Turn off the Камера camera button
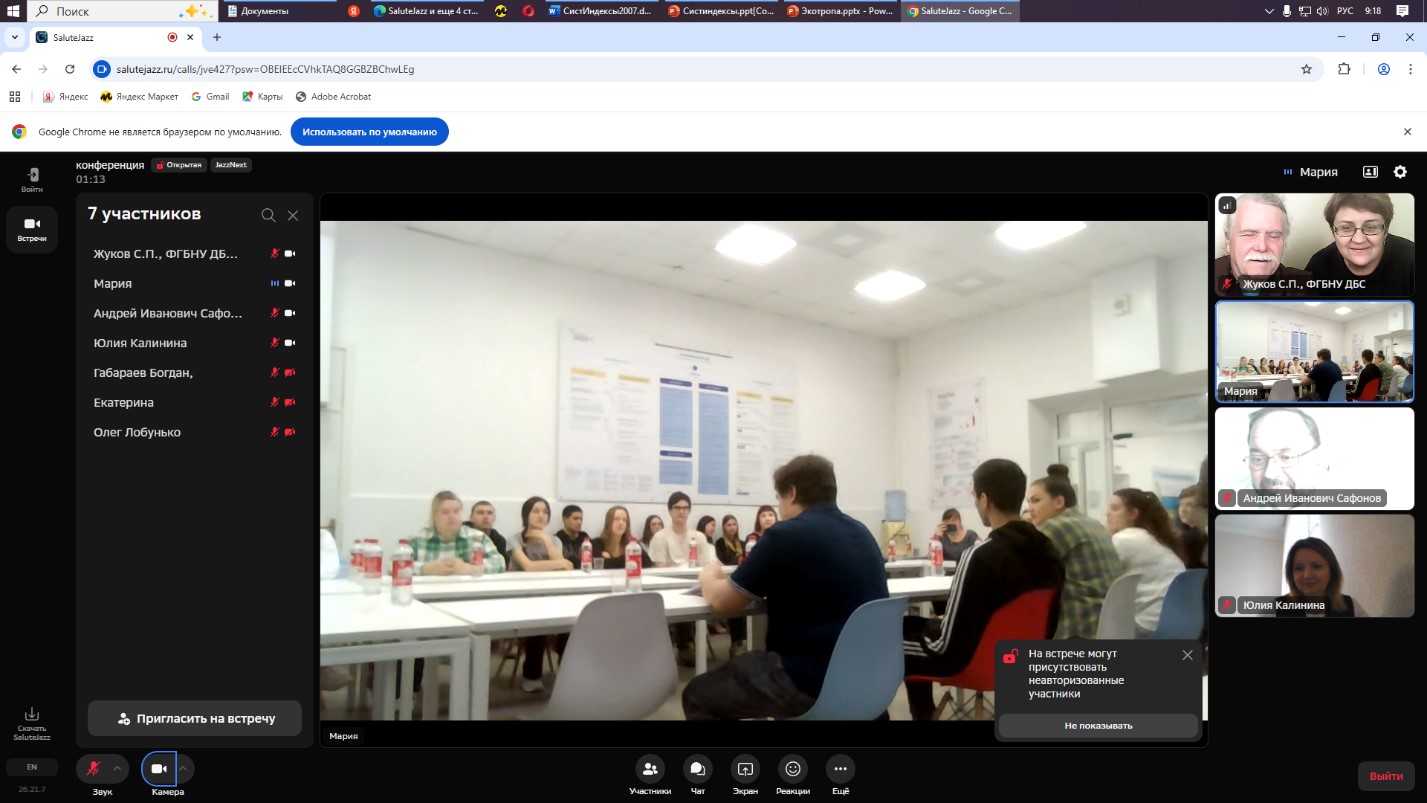The image size is (1427, 803). click(159, 769)
